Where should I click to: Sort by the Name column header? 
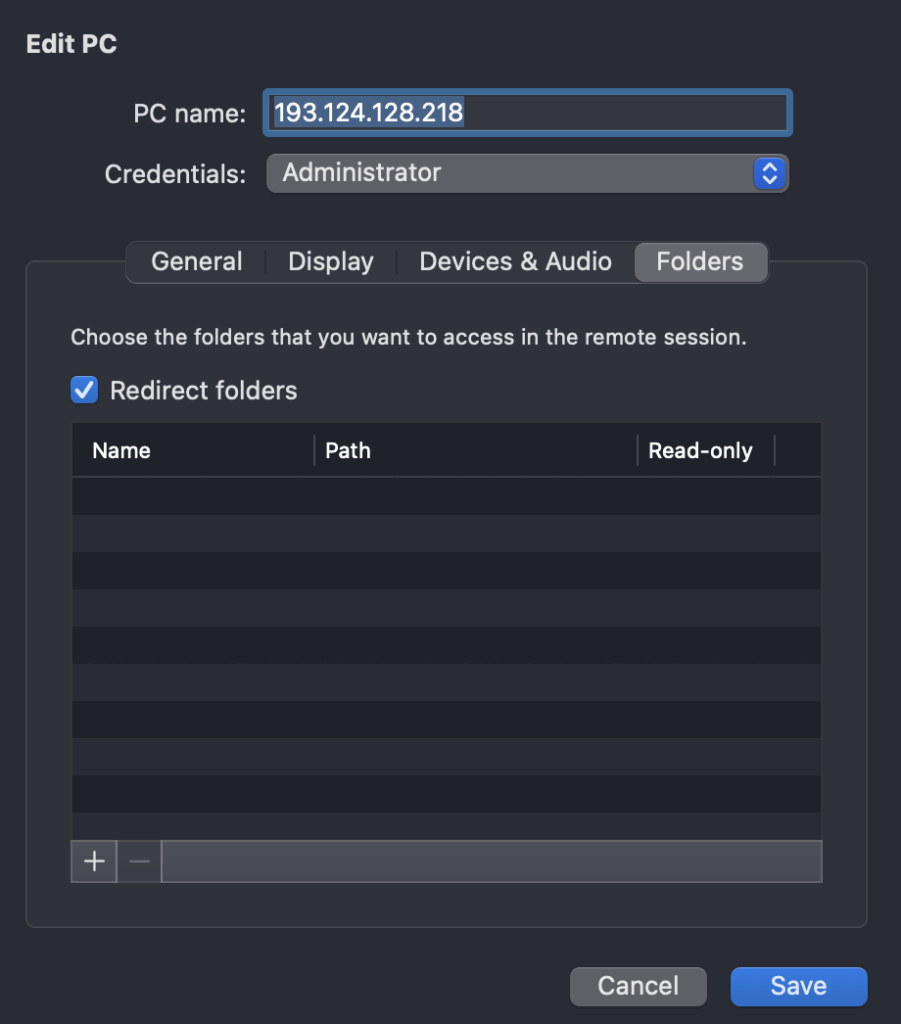(x=193, y=450)
